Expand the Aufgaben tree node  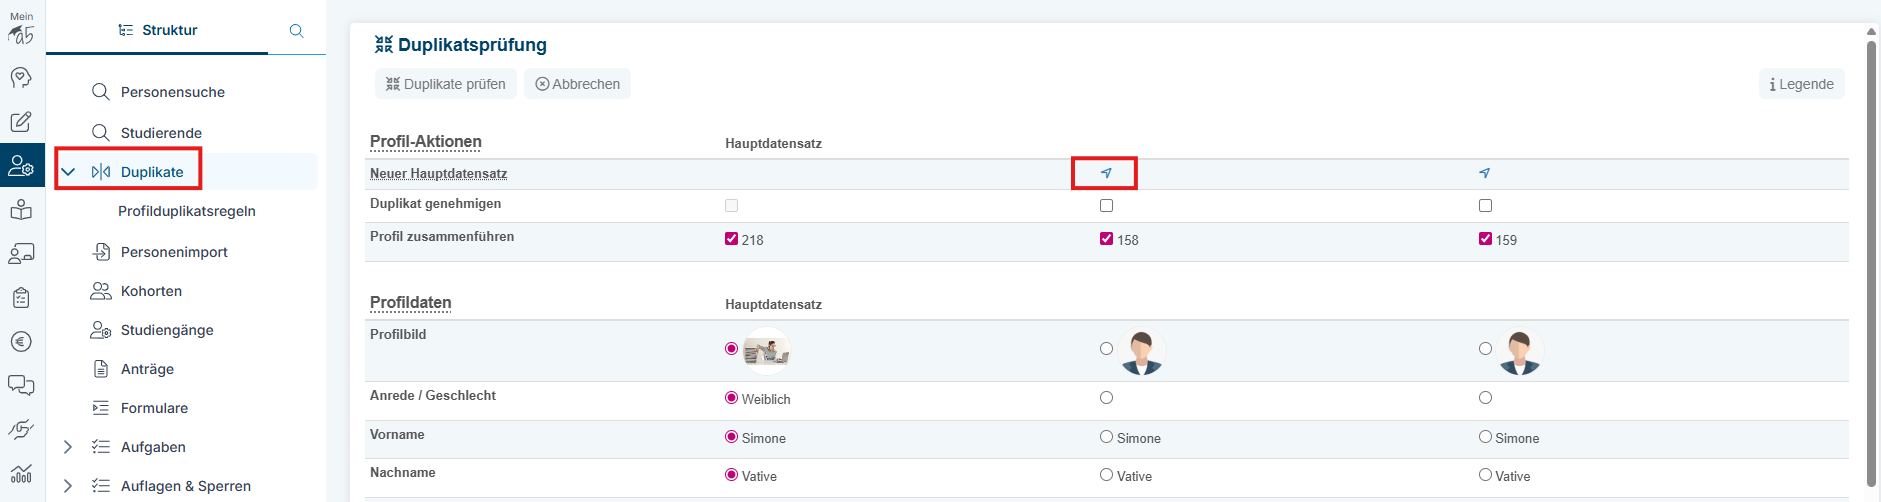(68, 447)
